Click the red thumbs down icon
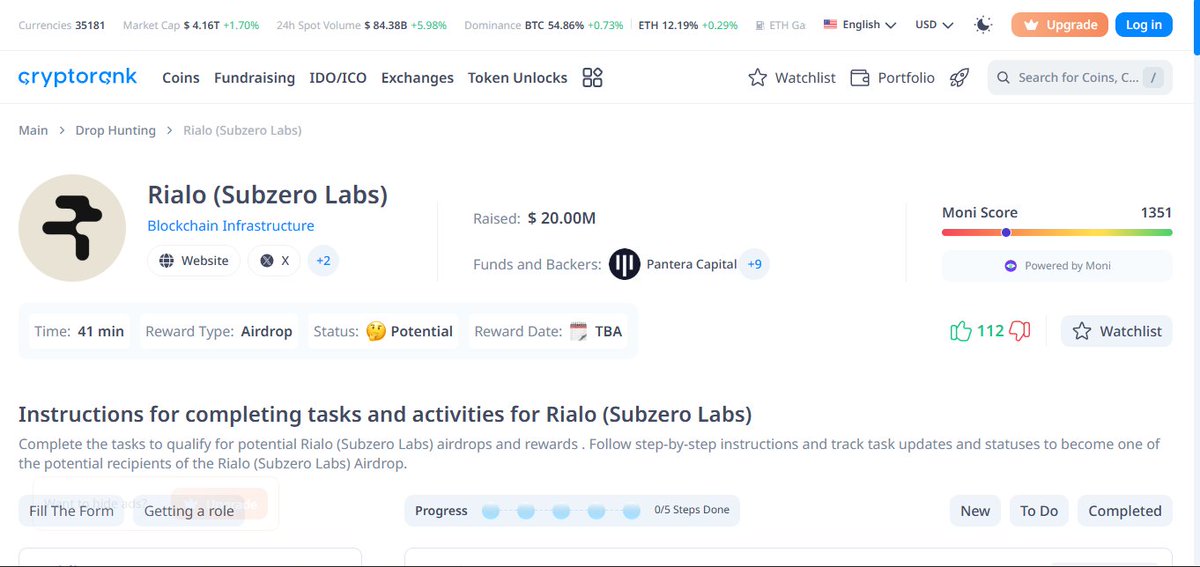This screenshot has width=1200, height=567. [x=1020, y=331]
